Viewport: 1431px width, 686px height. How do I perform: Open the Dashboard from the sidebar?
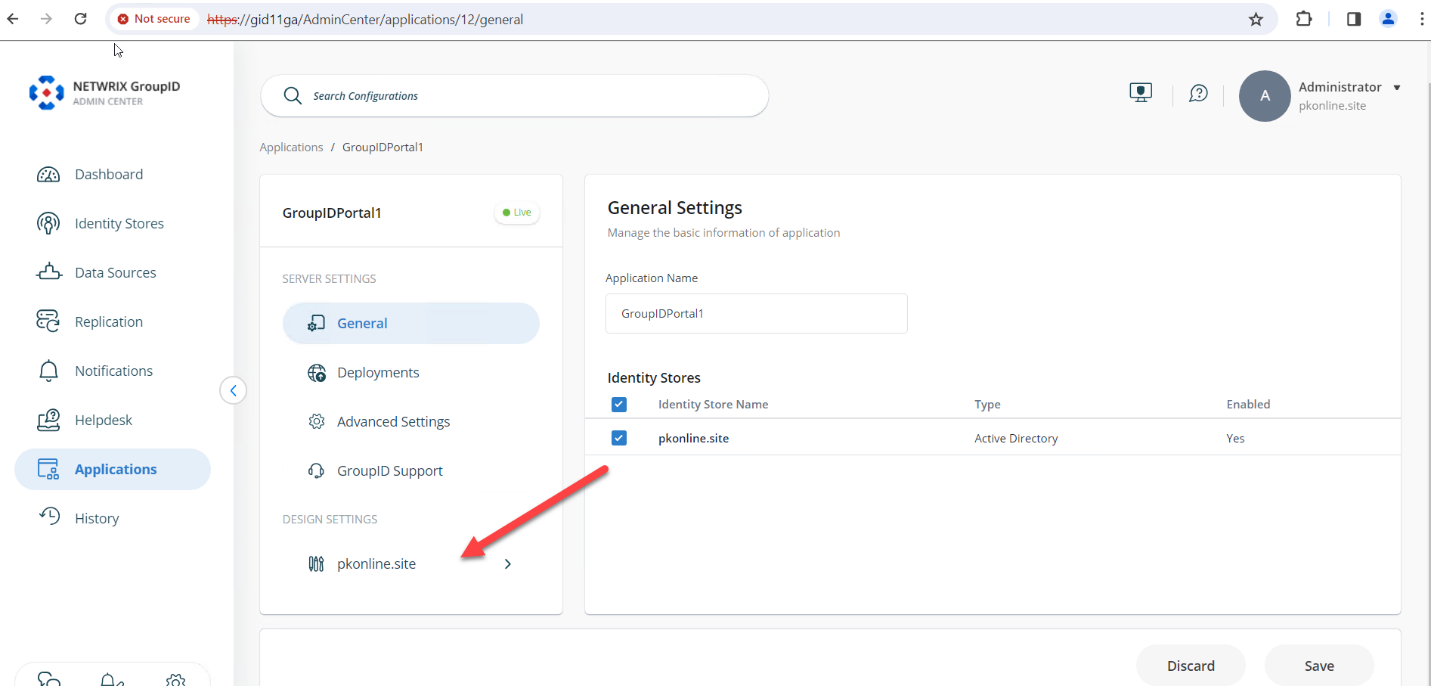click(x=108, y=174)
